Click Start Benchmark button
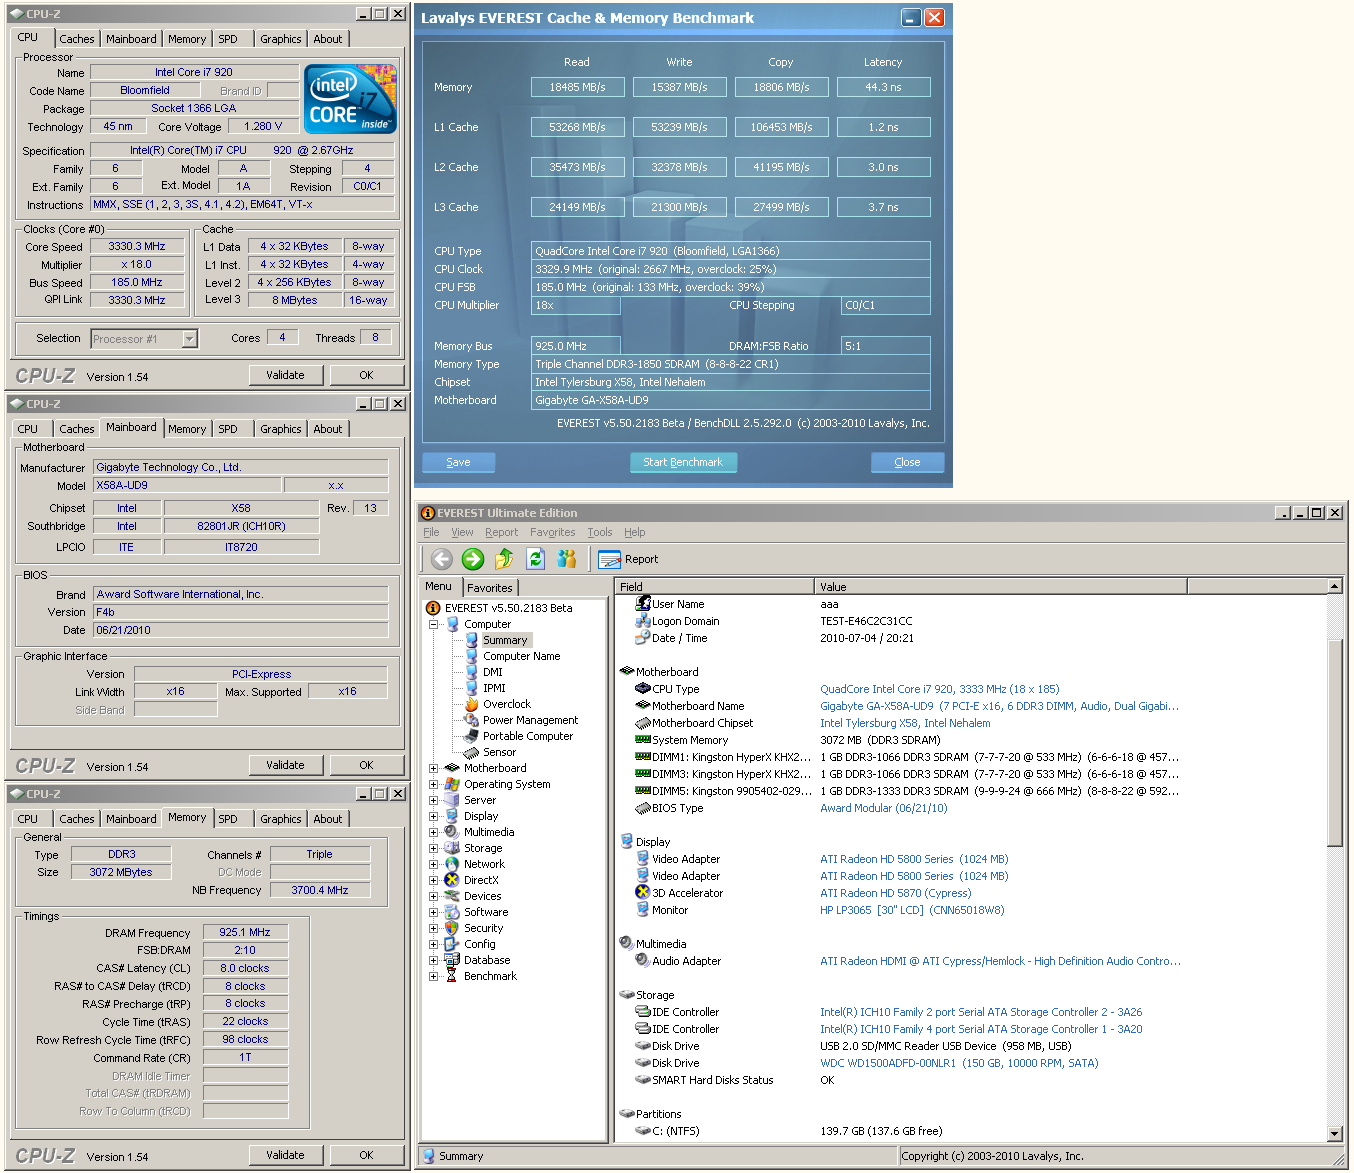Screen dimensions: 1354x1173 pos(683,462)
